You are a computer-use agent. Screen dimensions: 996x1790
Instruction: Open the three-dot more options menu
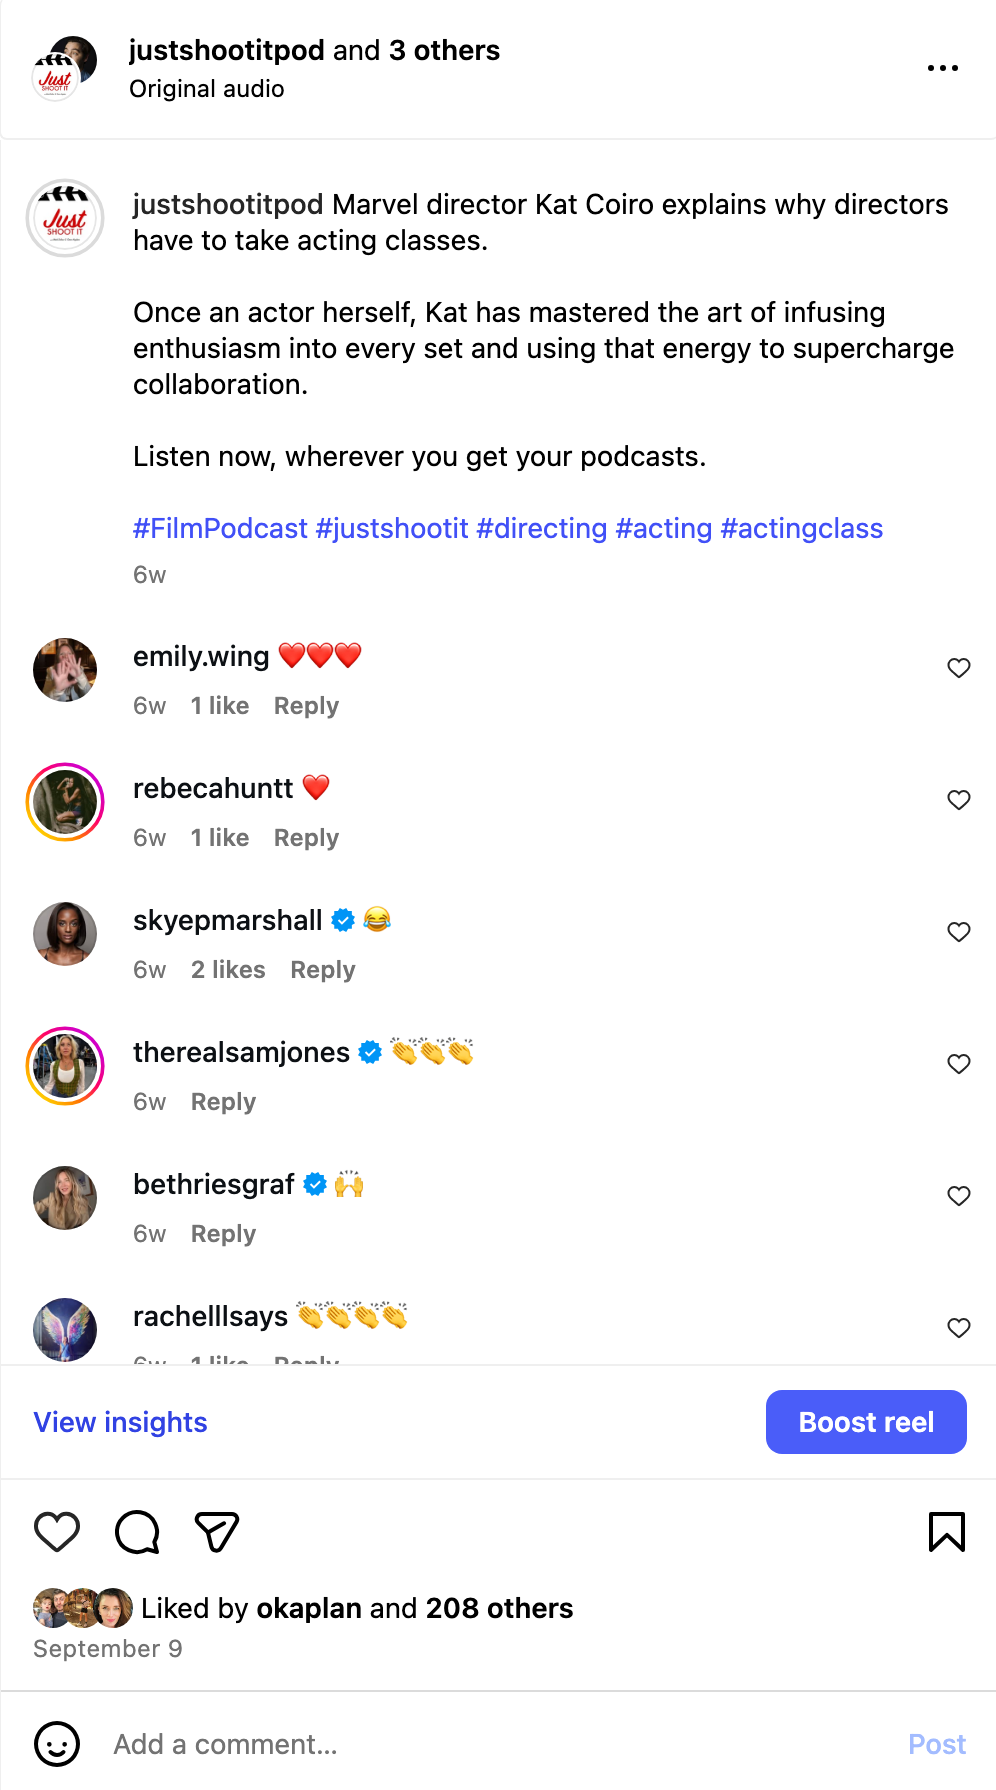942,68
